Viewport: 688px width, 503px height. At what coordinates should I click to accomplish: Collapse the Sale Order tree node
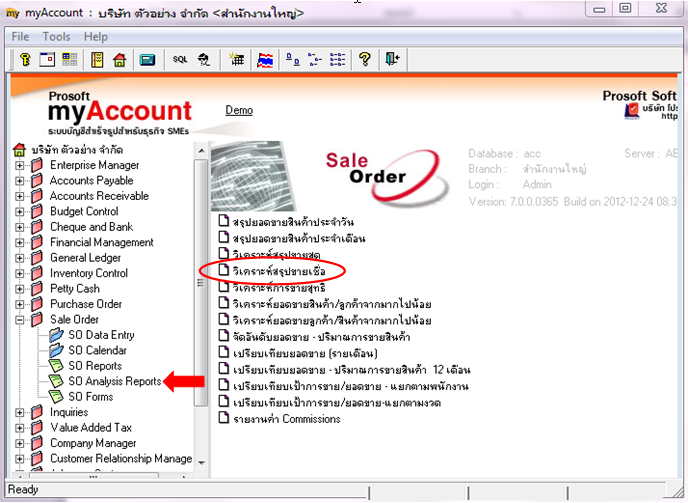pyautogui.click(x=19, y=320)
